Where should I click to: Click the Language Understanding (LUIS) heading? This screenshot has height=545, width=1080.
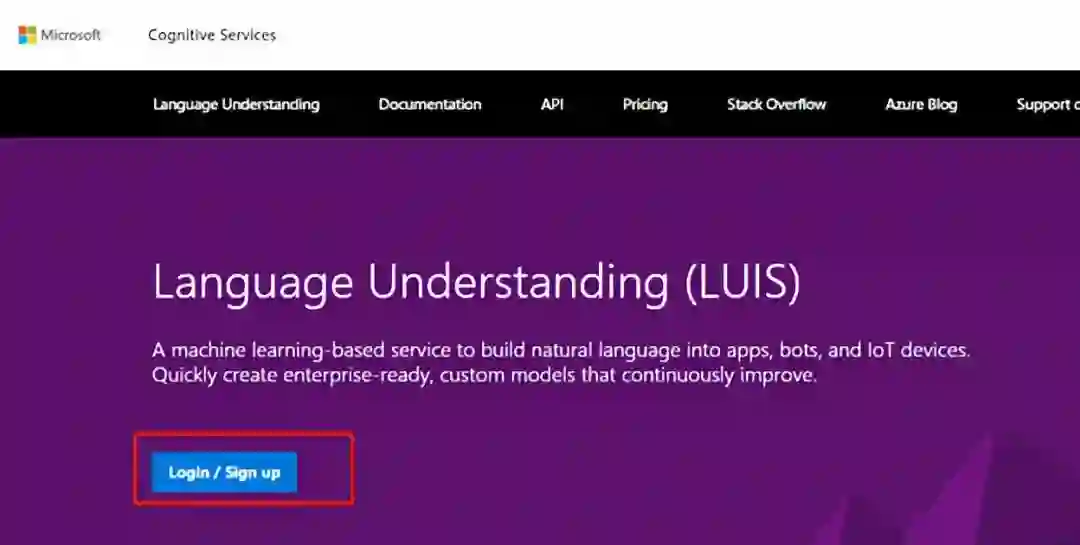pyautogui.click(x=477, y=281)
